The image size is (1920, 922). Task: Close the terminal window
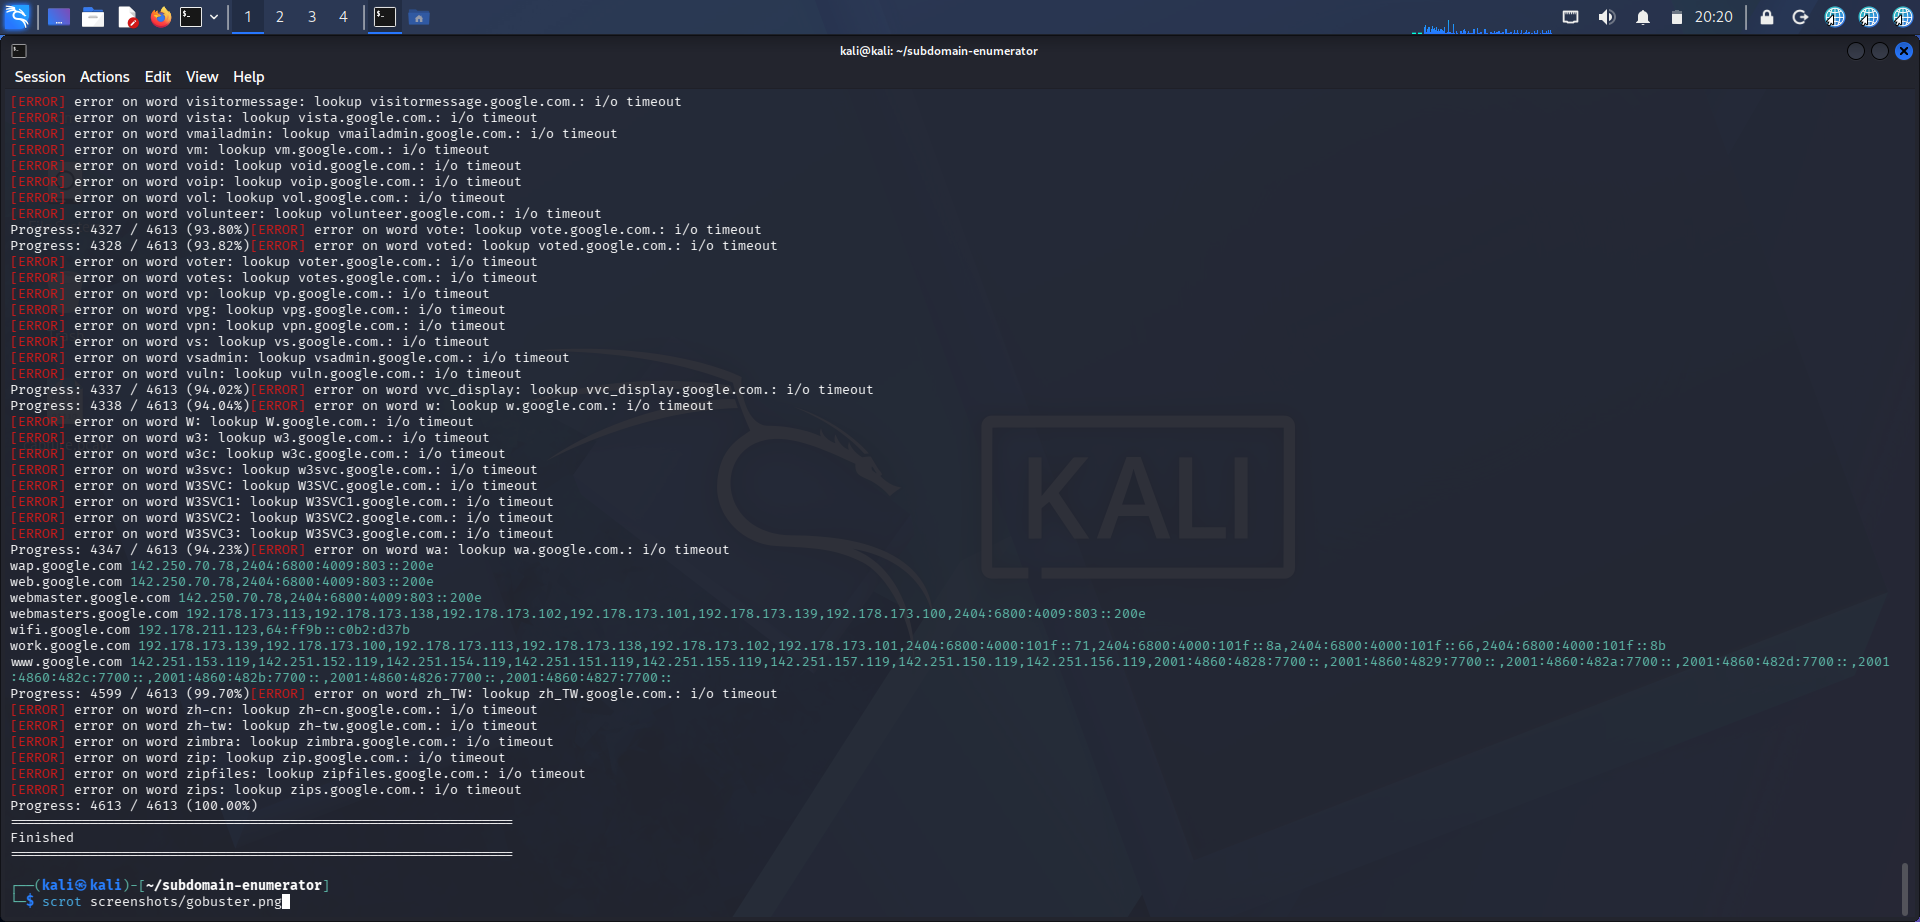(1904, 51)
